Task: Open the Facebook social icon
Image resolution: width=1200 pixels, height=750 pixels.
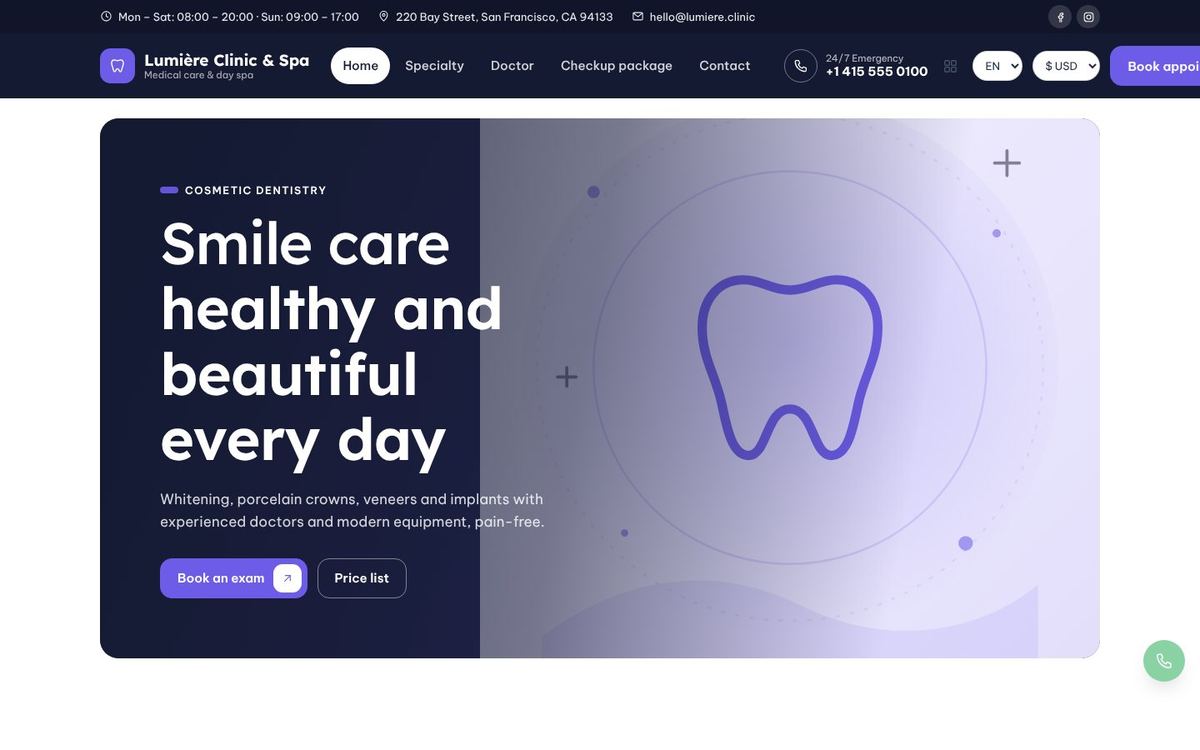Action: tap(1060, 17)
